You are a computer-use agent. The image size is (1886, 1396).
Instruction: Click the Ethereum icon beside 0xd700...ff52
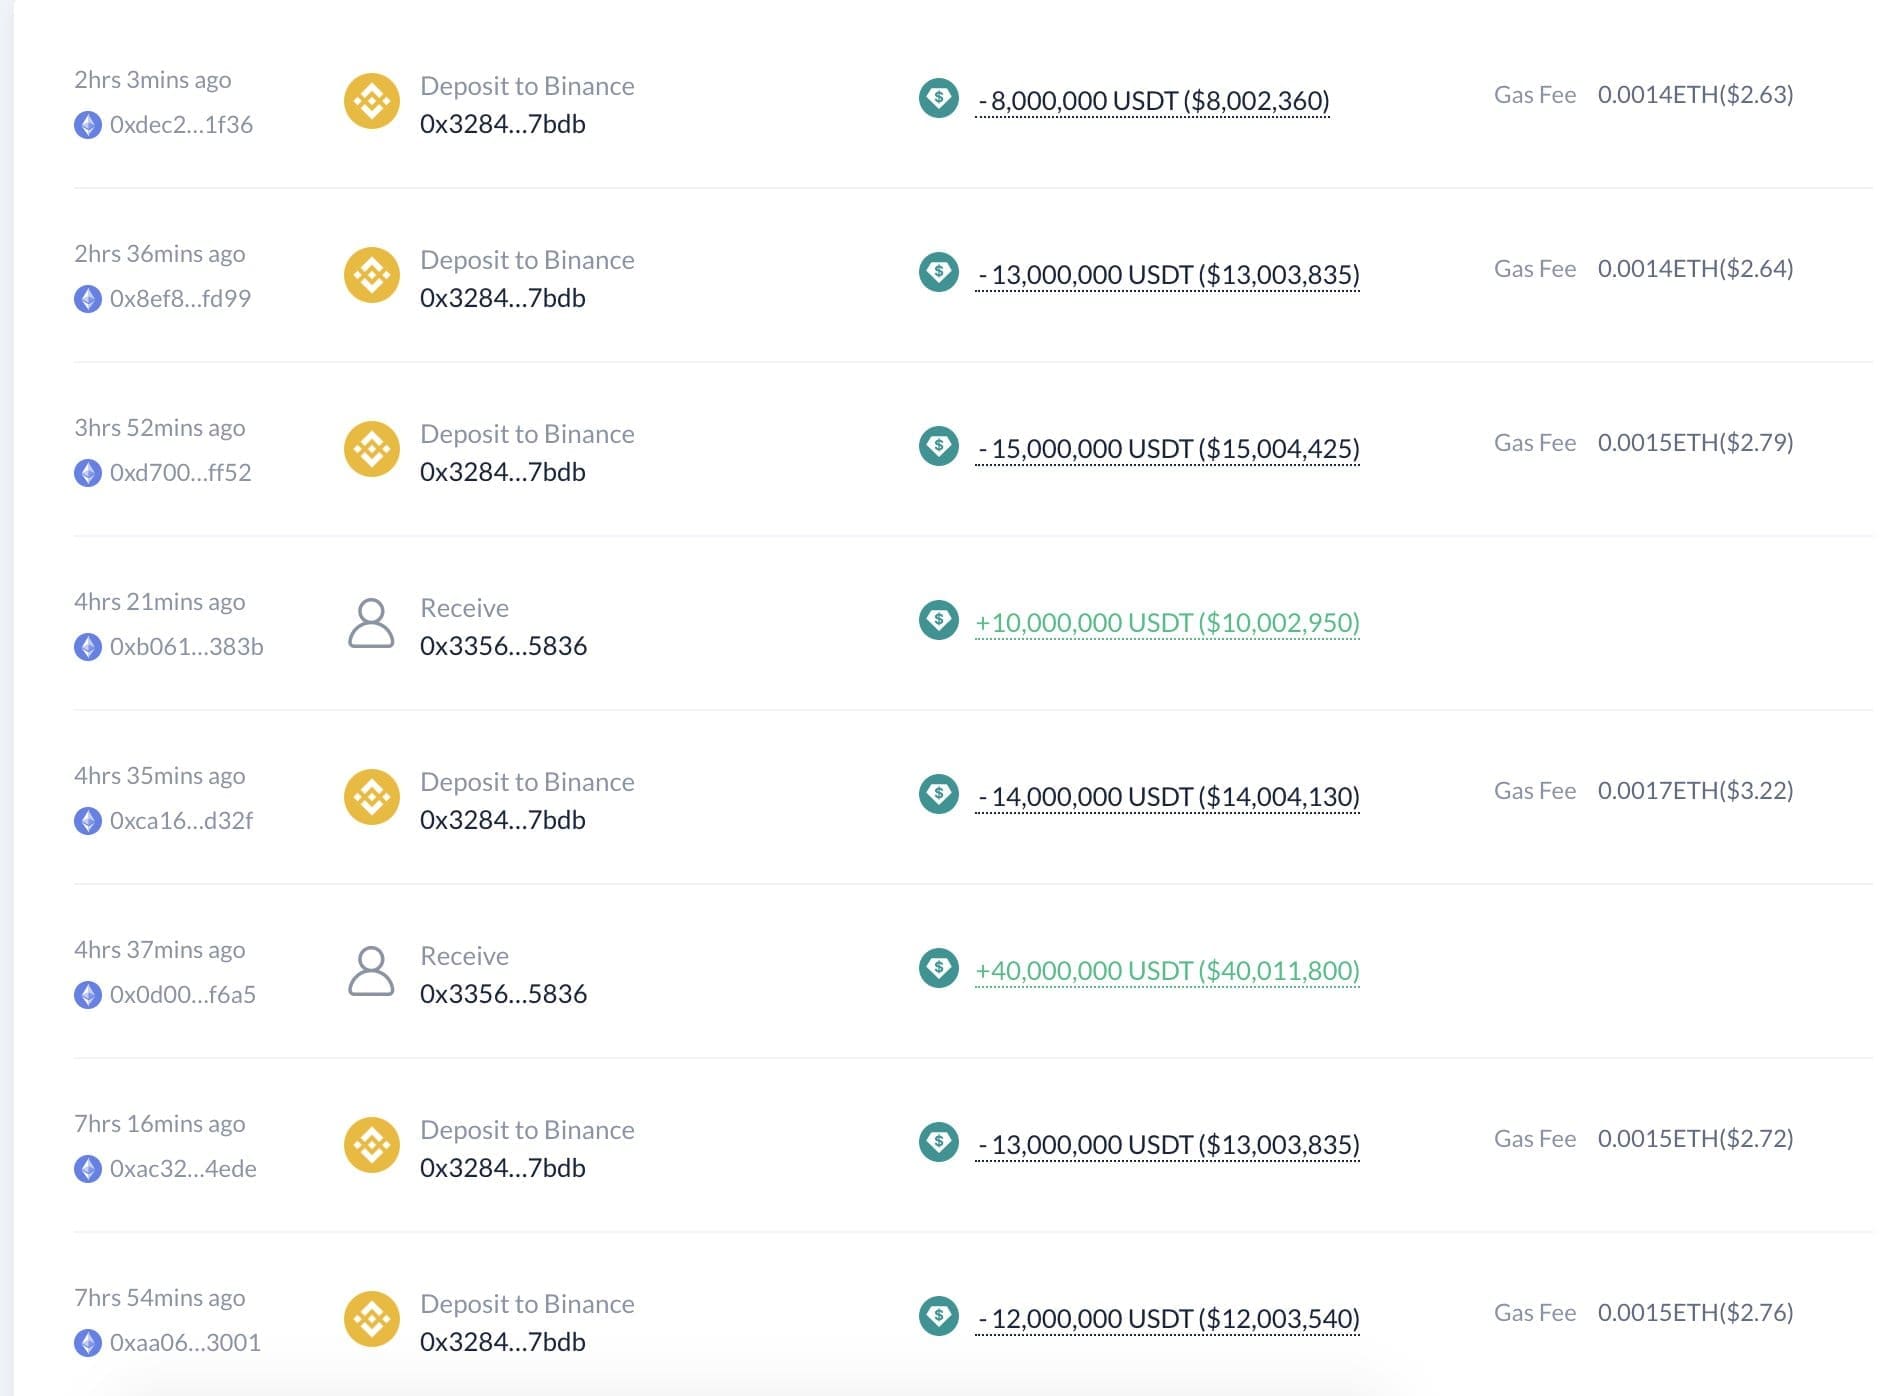(88, 473)
